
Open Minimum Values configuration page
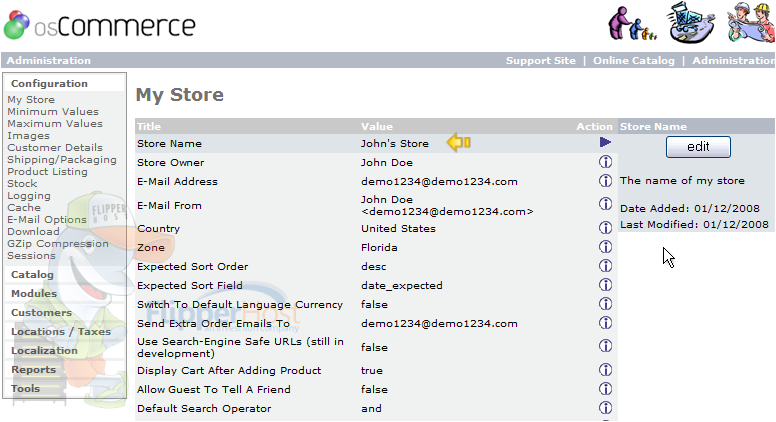point(52,111)
